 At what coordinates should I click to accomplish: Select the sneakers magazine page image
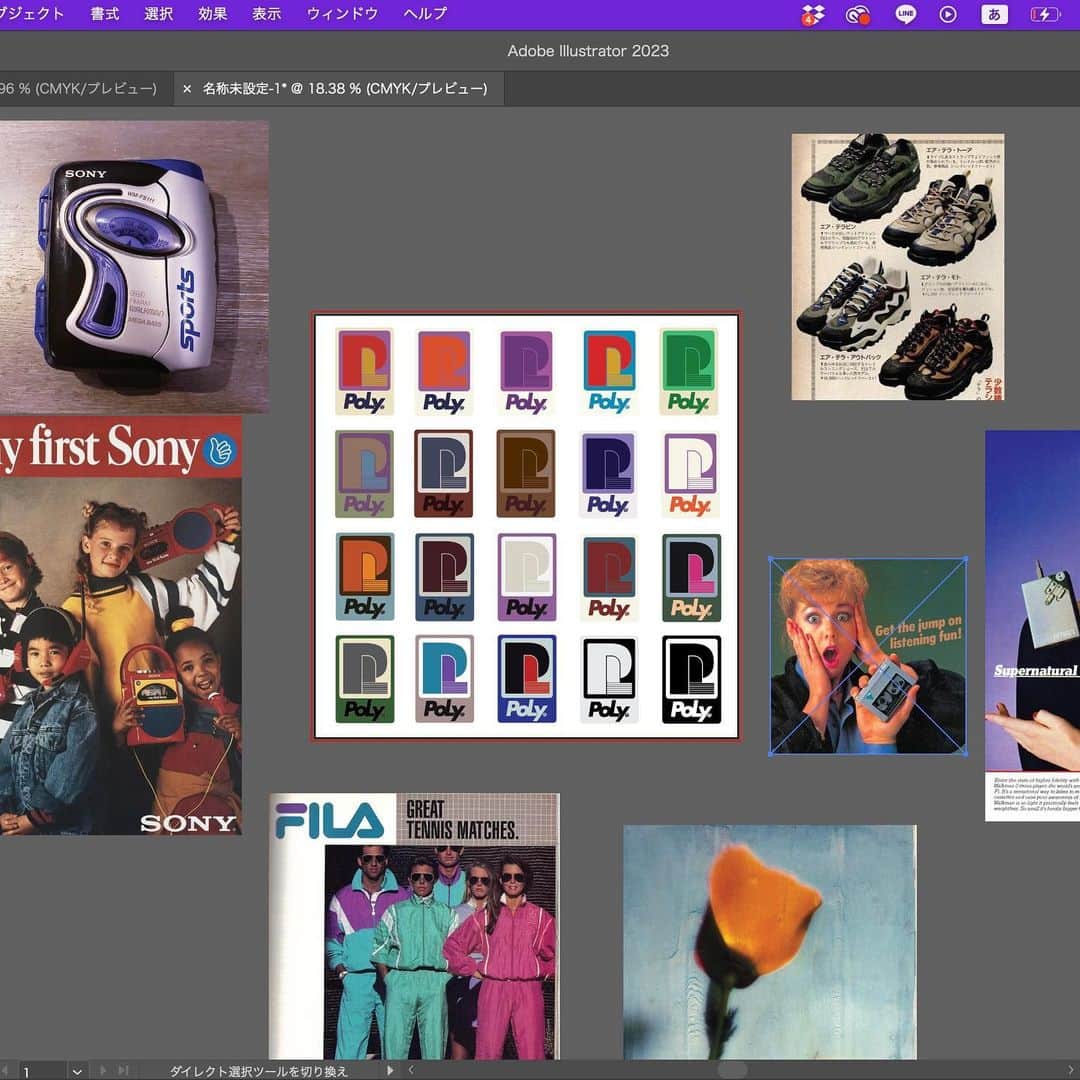[x=897, y=267]
